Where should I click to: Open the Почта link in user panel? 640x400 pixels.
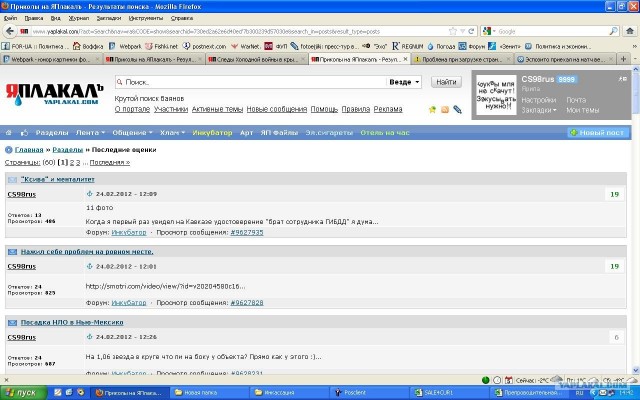576,100
